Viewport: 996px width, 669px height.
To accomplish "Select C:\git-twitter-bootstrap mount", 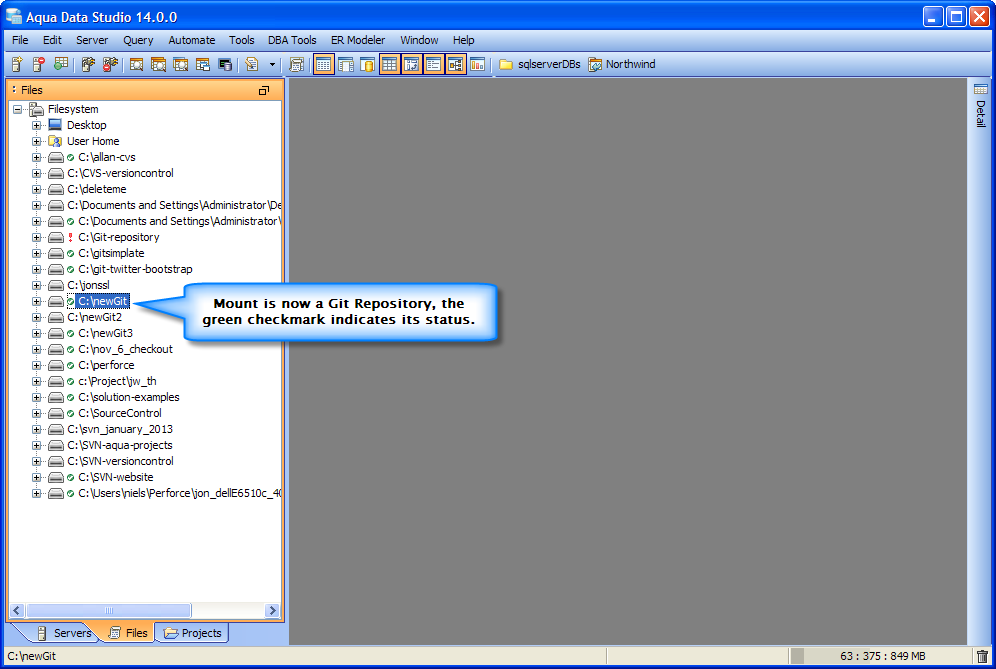I will pos(135,269).
